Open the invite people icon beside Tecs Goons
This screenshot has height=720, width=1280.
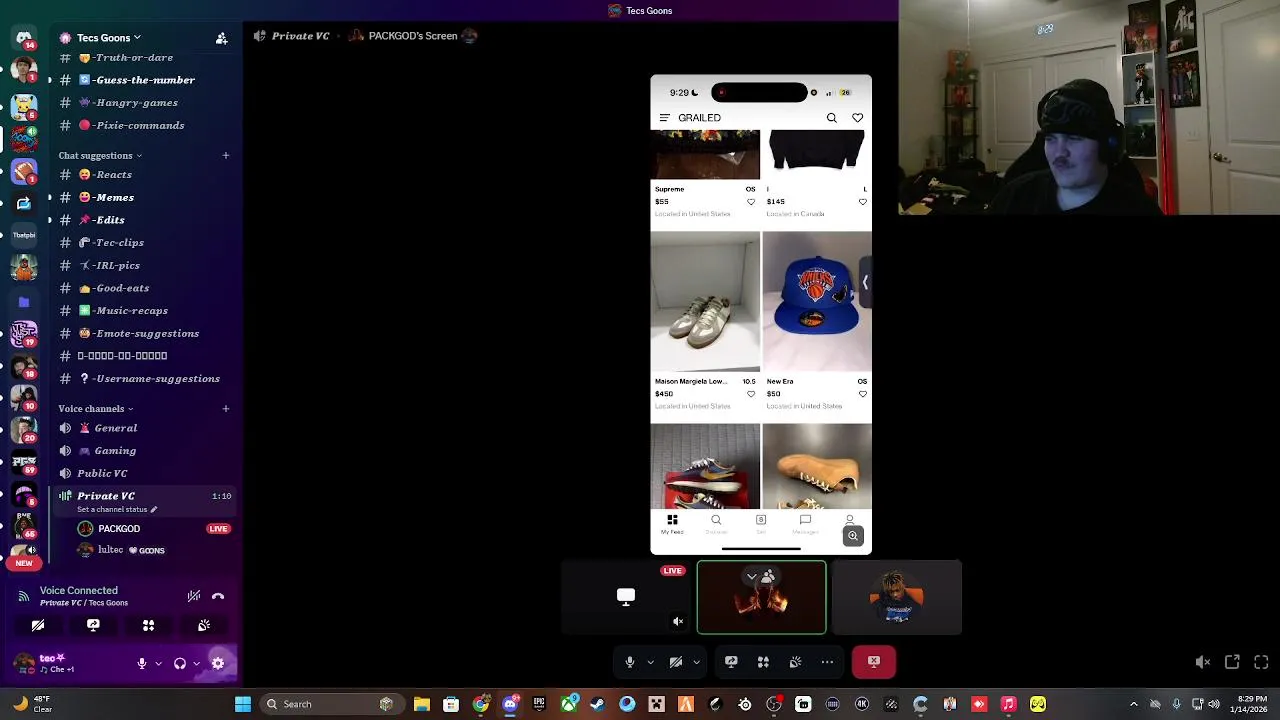click(221, 38)
